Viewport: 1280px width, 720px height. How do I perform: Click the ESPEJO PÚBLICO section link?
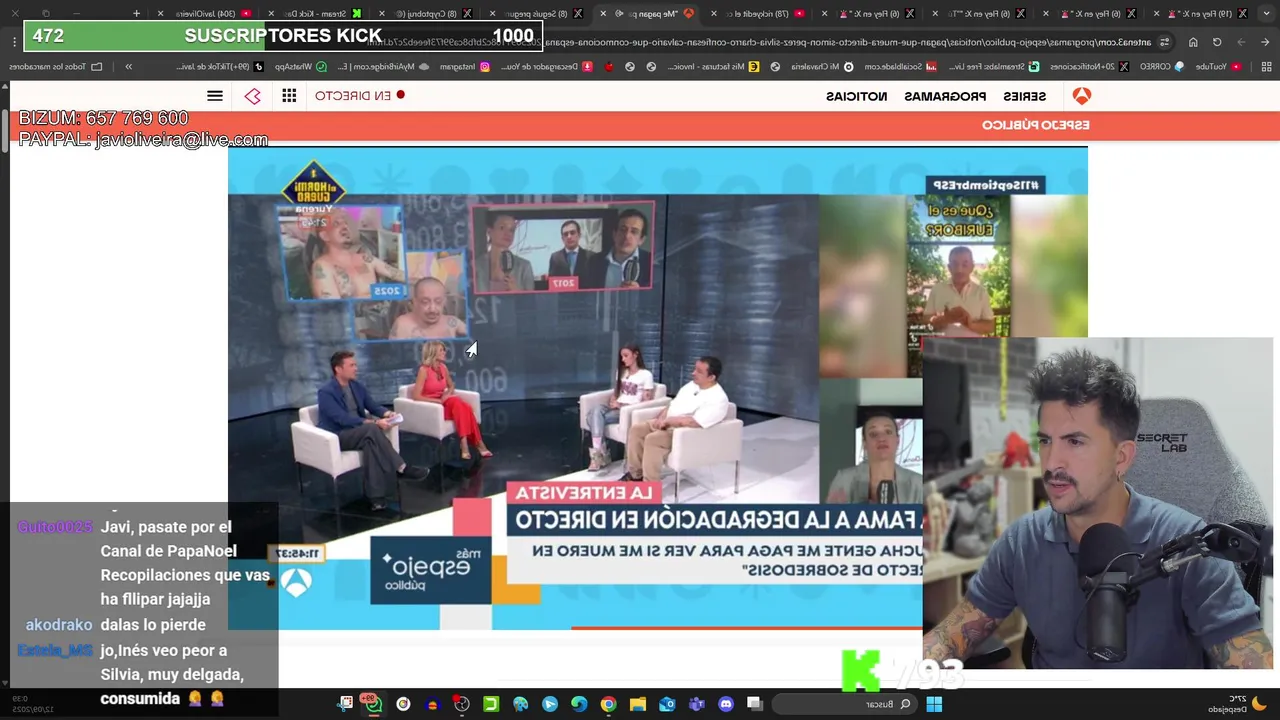click(1035, 126)
